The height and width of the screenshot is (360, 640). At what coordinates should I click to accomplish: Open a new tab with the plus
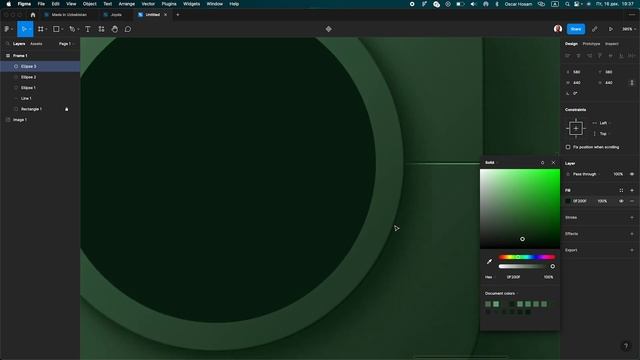pos(178,15)
